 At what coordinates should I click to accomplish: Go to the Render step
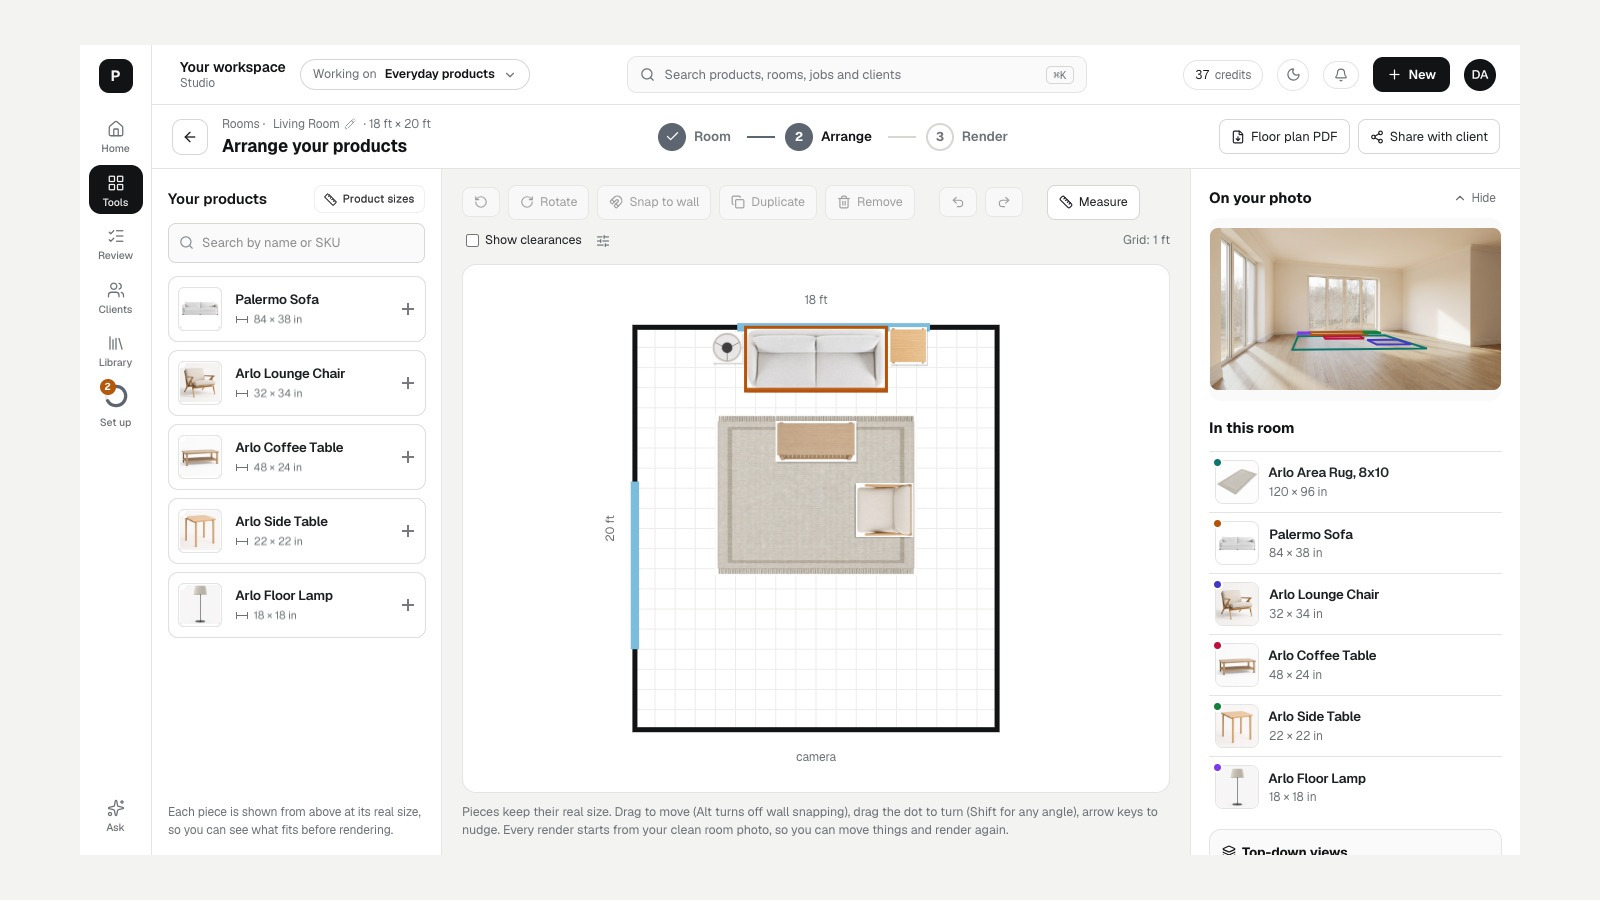pyautogui.click(x=967, y=137)
